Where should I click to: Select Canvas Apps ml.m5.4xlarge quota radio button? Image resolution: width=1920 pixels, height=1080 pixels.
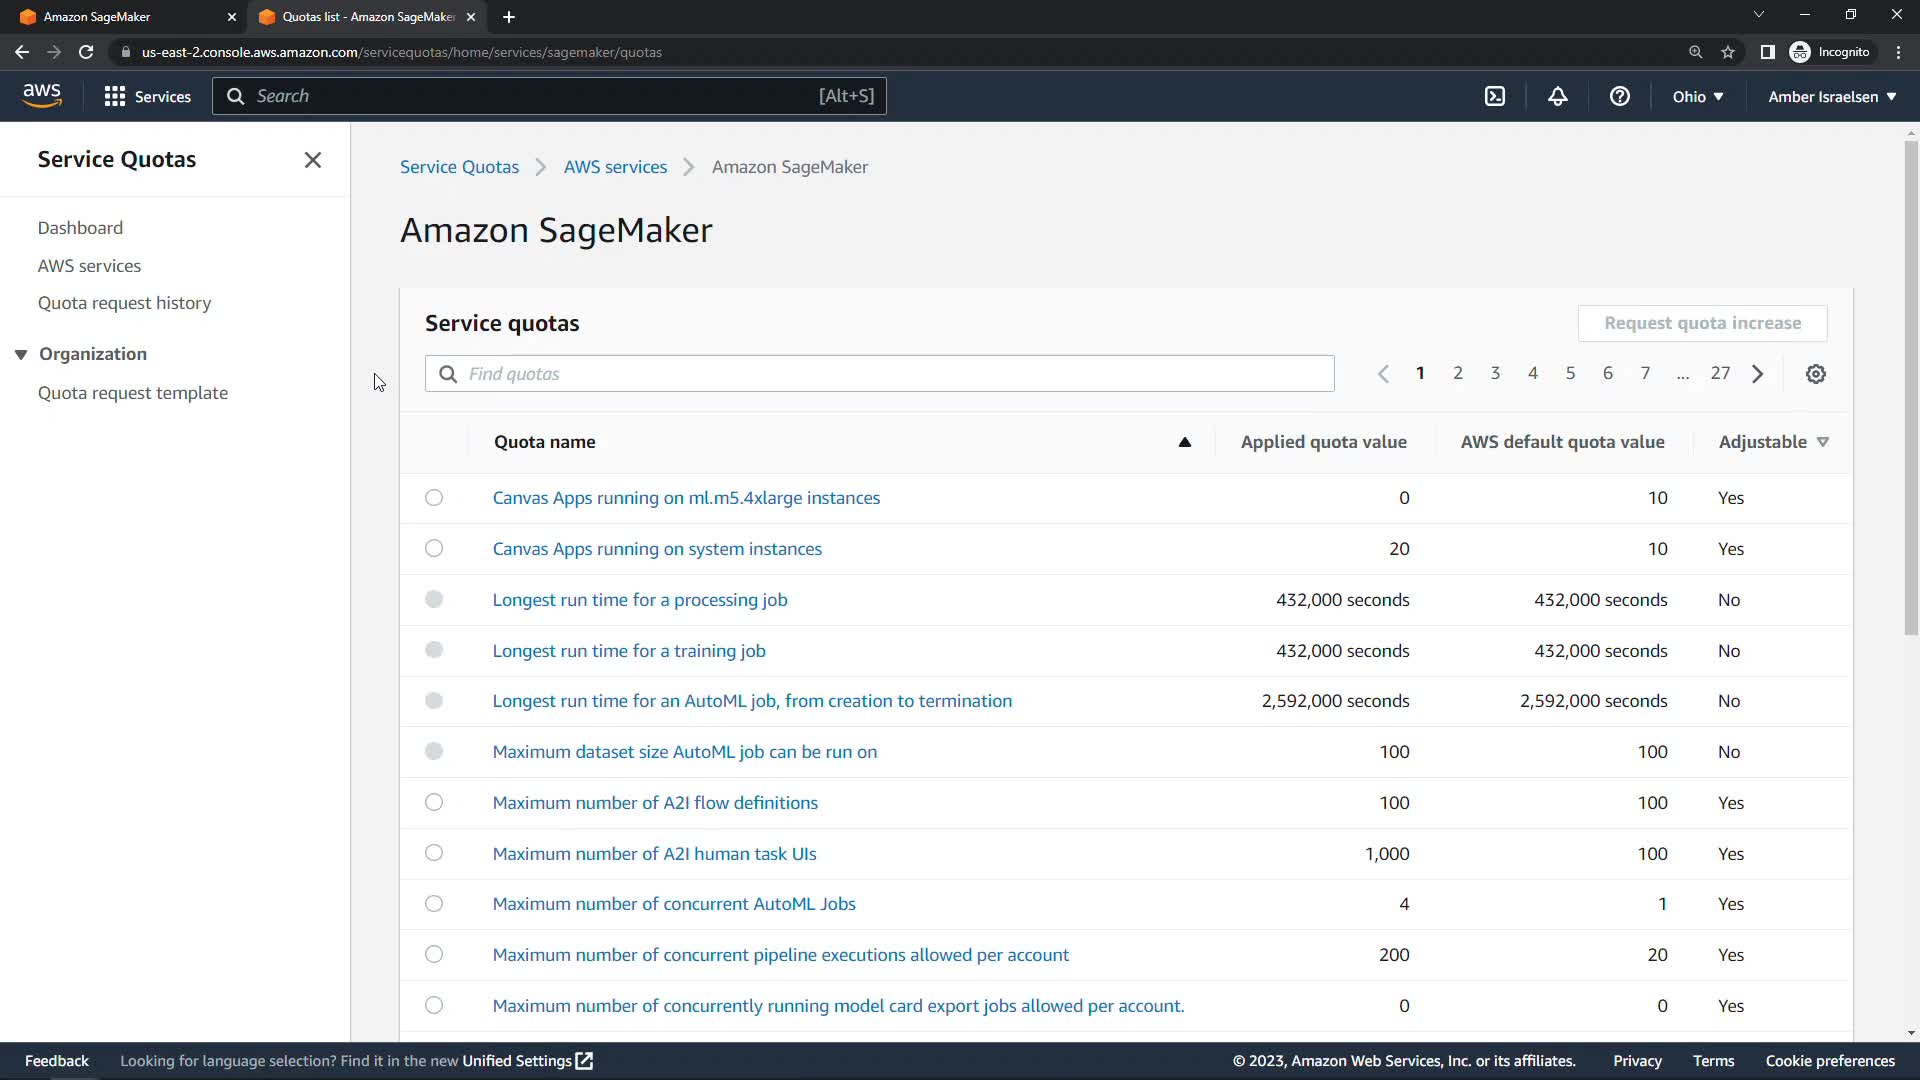coord(433,498)
